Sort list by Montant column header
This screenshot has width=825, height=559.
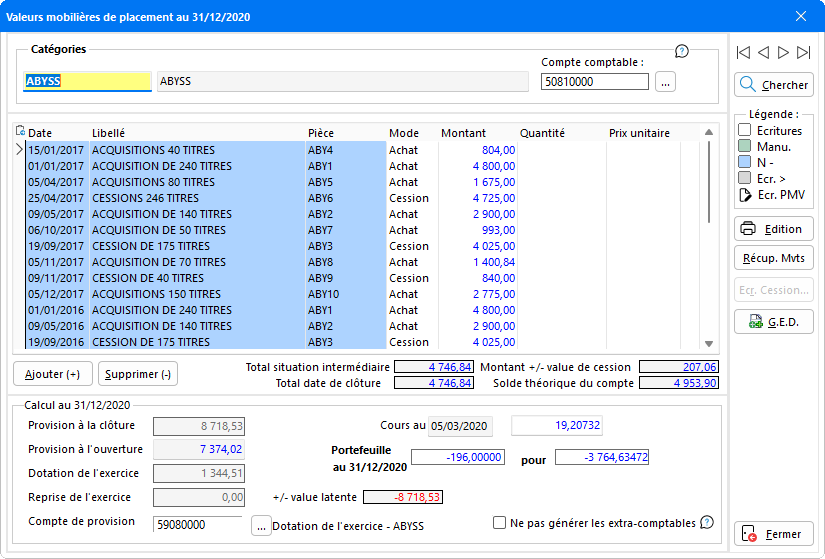coord(463,133)
